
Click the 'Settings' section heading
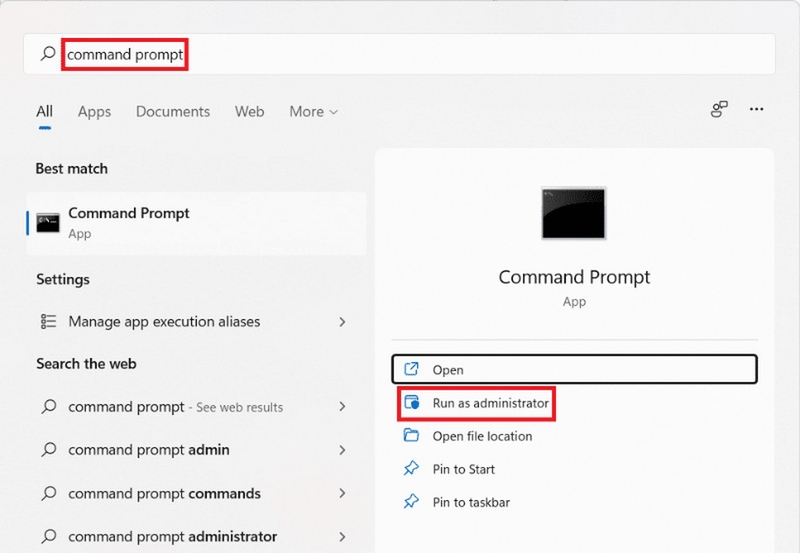(63, 280)
